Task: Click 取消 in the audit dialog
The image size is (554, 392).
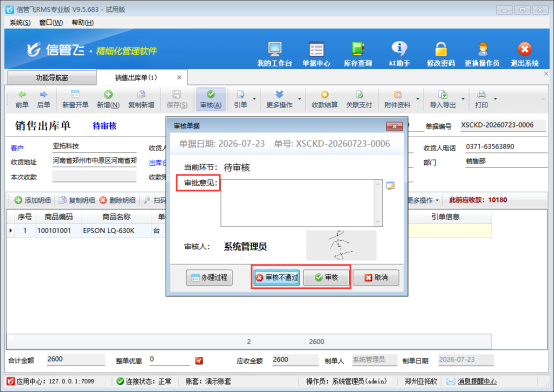Action: tap(376, 277)
